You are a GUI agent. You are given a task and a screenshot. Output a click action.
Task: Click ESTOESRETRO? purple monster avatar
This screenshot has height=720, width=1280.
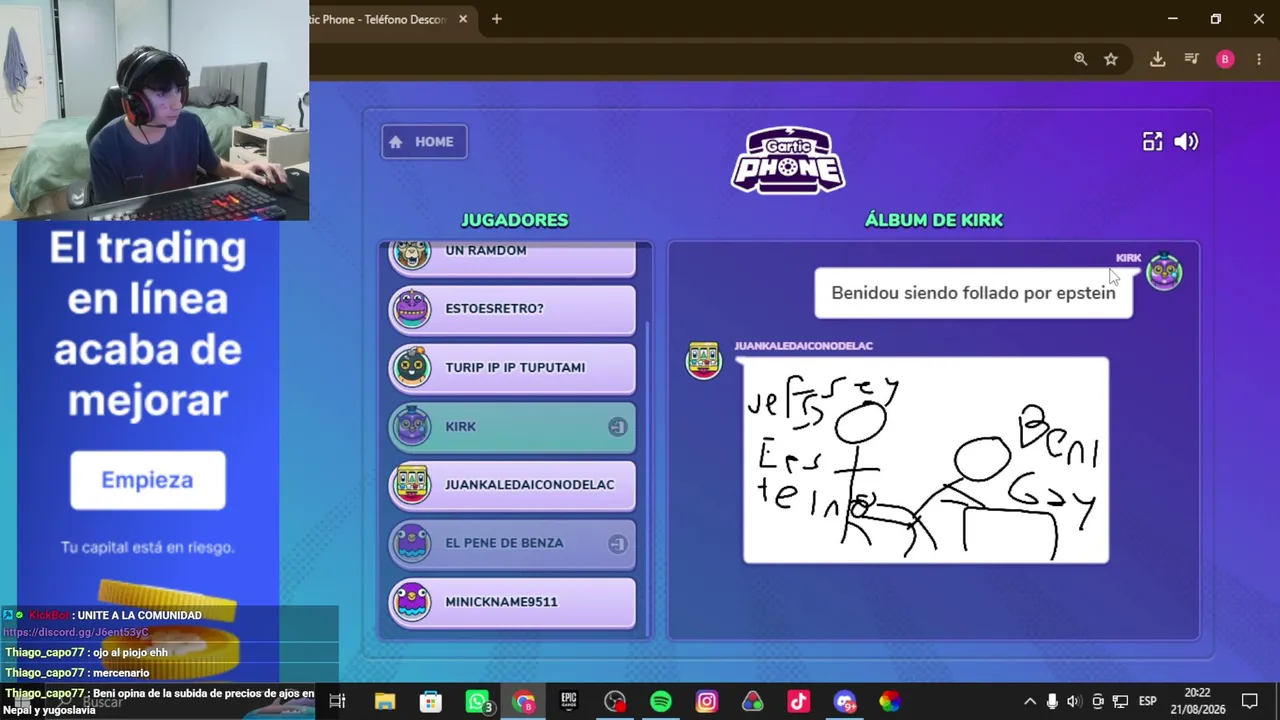coord(412,309)
